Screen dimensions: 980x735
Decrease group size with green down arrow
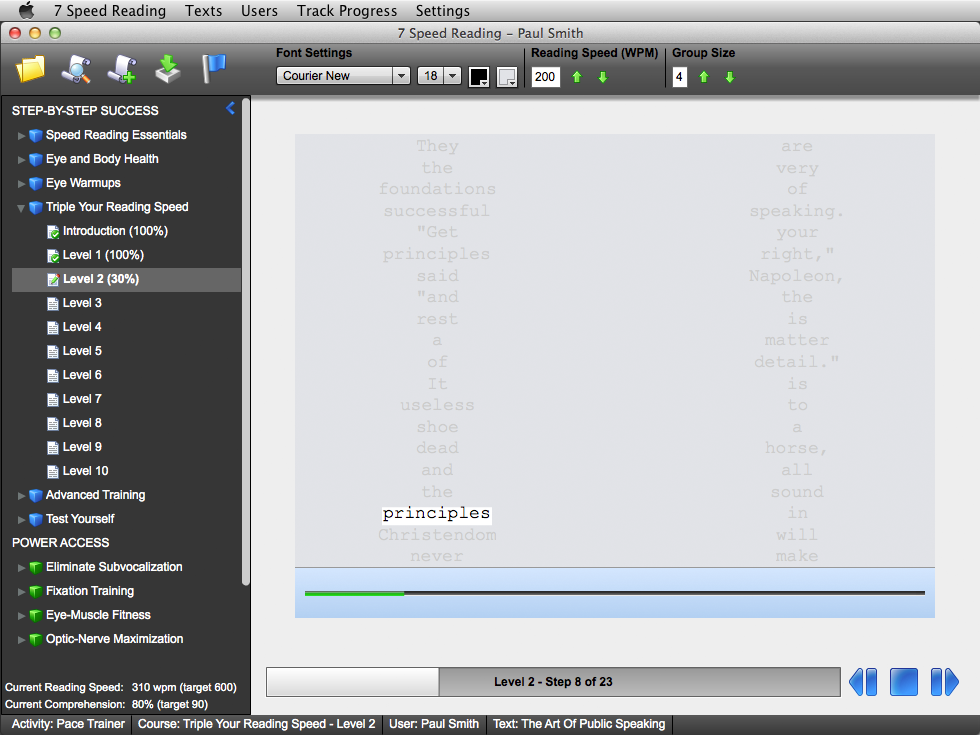tap(730, 77)
